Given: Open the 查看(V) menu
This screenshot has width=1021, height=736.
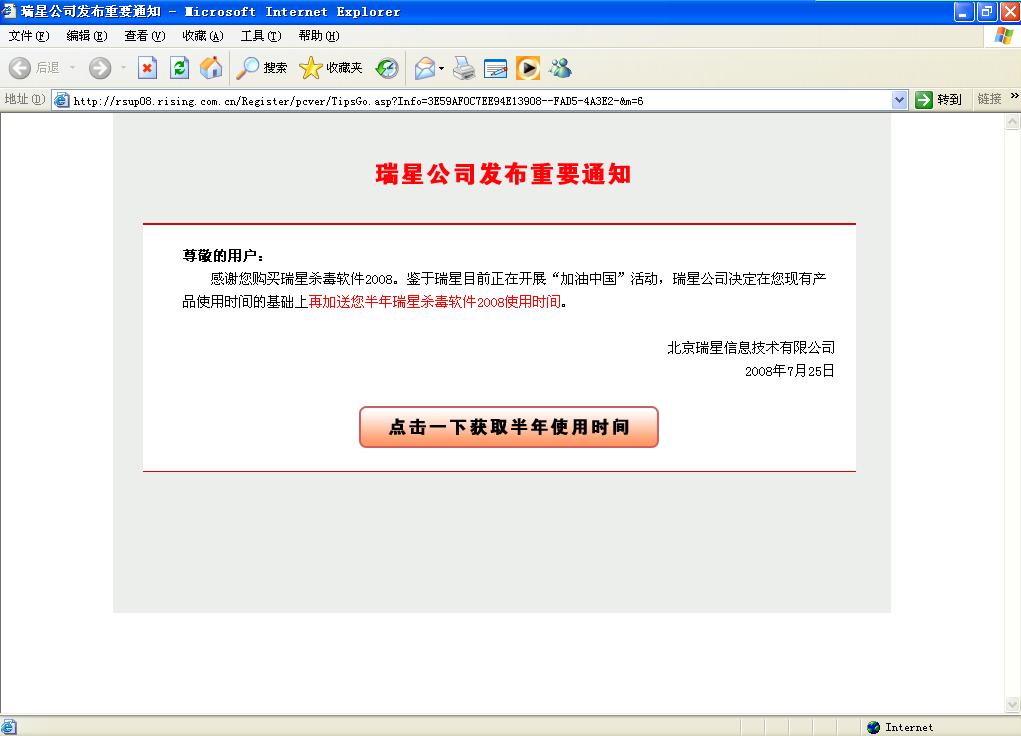Looking at the screenshot, I should 145,36.
